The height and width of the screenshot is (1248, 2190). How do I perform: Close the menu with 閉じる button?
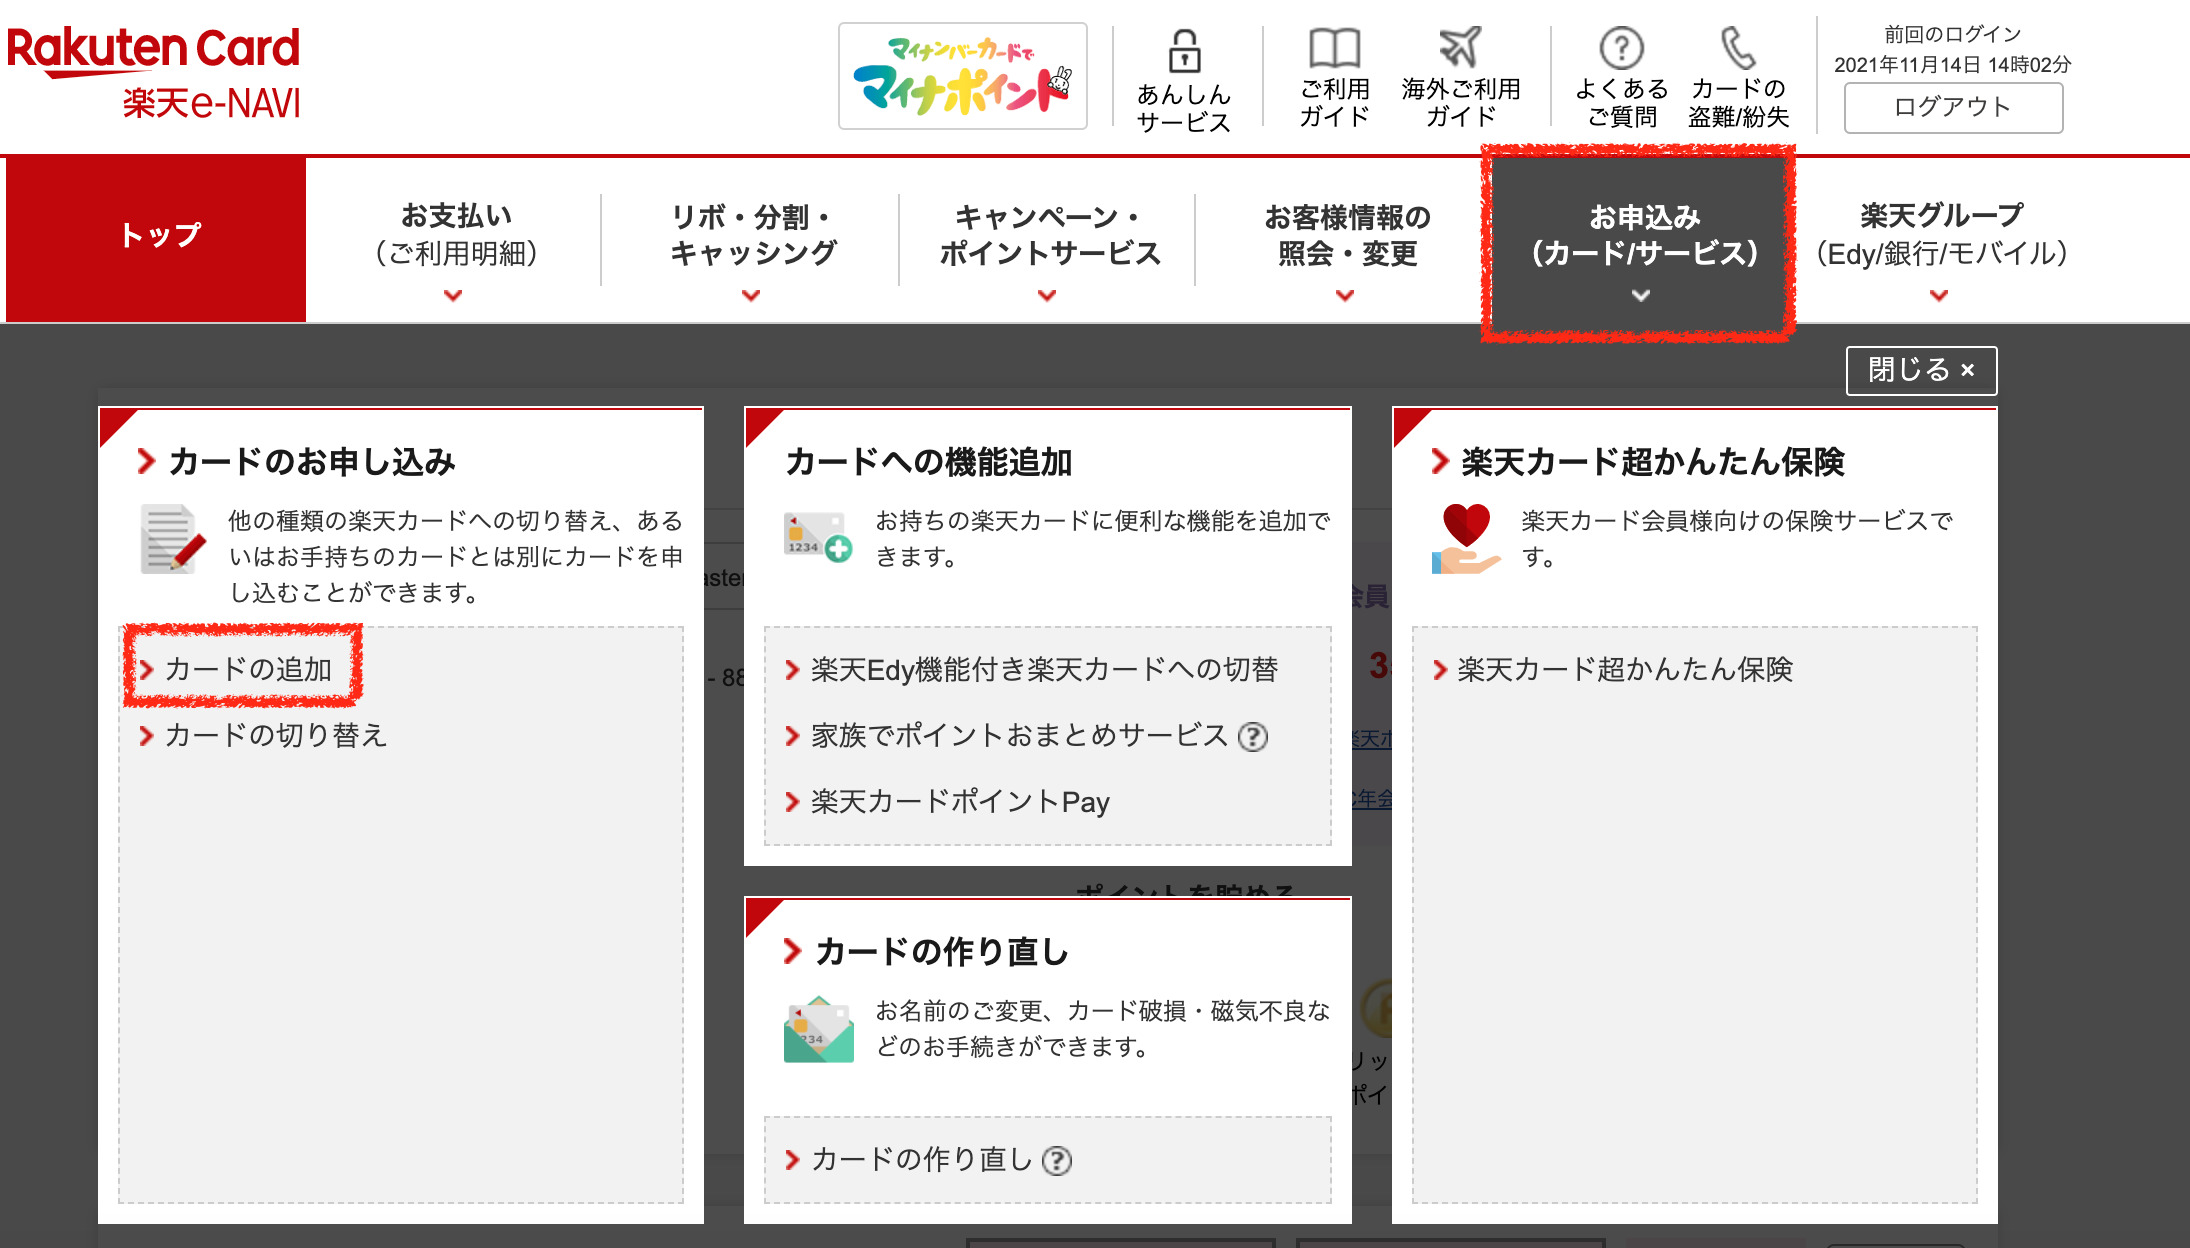(1921, 370)
